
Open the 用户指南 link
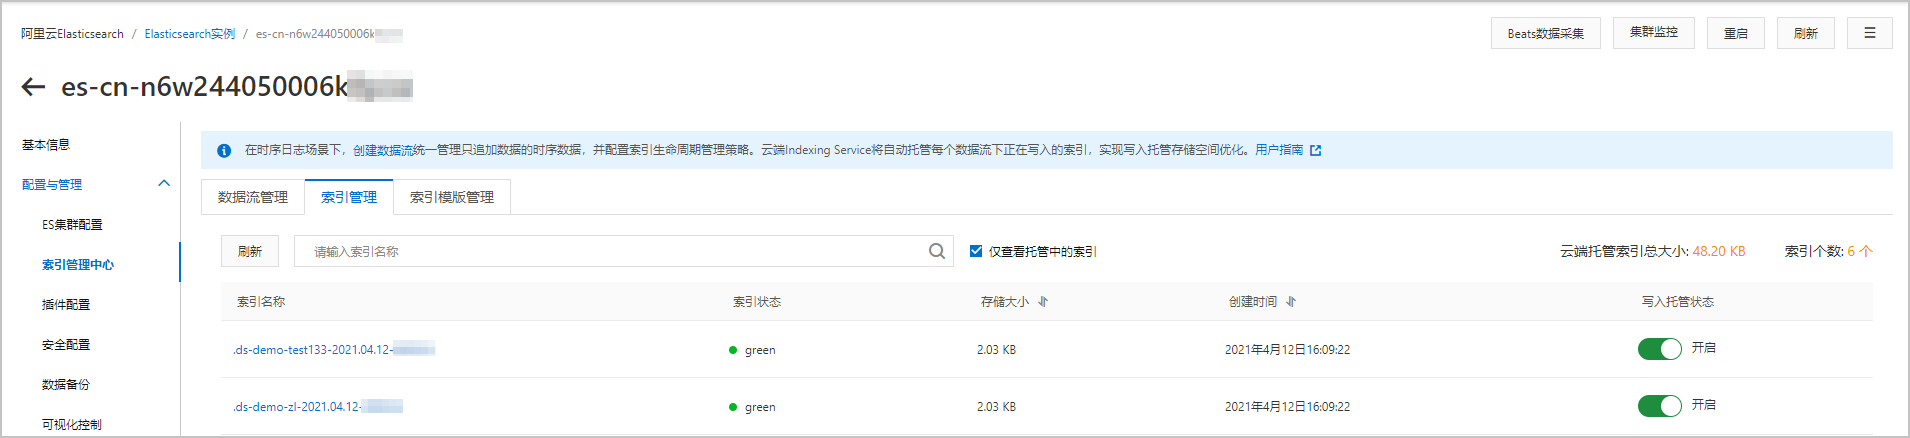1279,150
